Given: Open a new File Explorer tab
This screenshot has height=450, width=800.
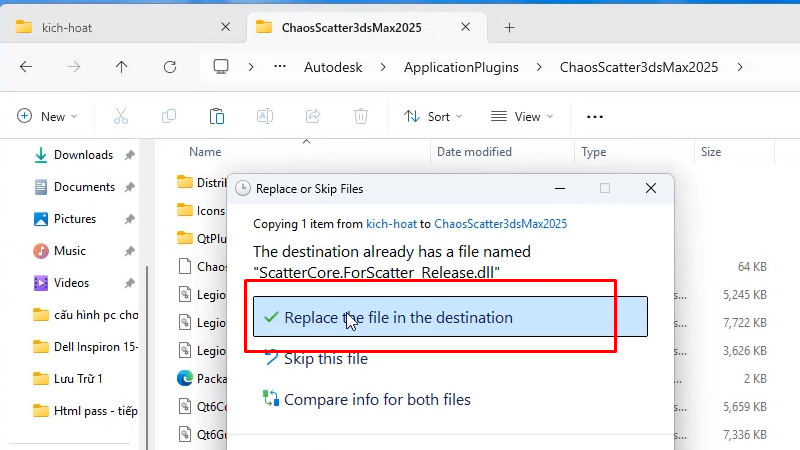Looking at the screenshot, I should (x=509, y=28).
